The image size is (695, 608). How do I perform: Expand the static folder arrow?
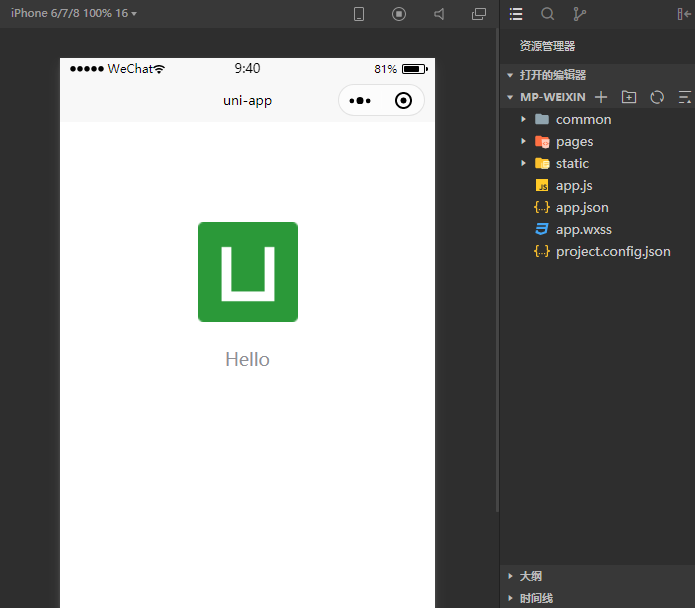523,164
